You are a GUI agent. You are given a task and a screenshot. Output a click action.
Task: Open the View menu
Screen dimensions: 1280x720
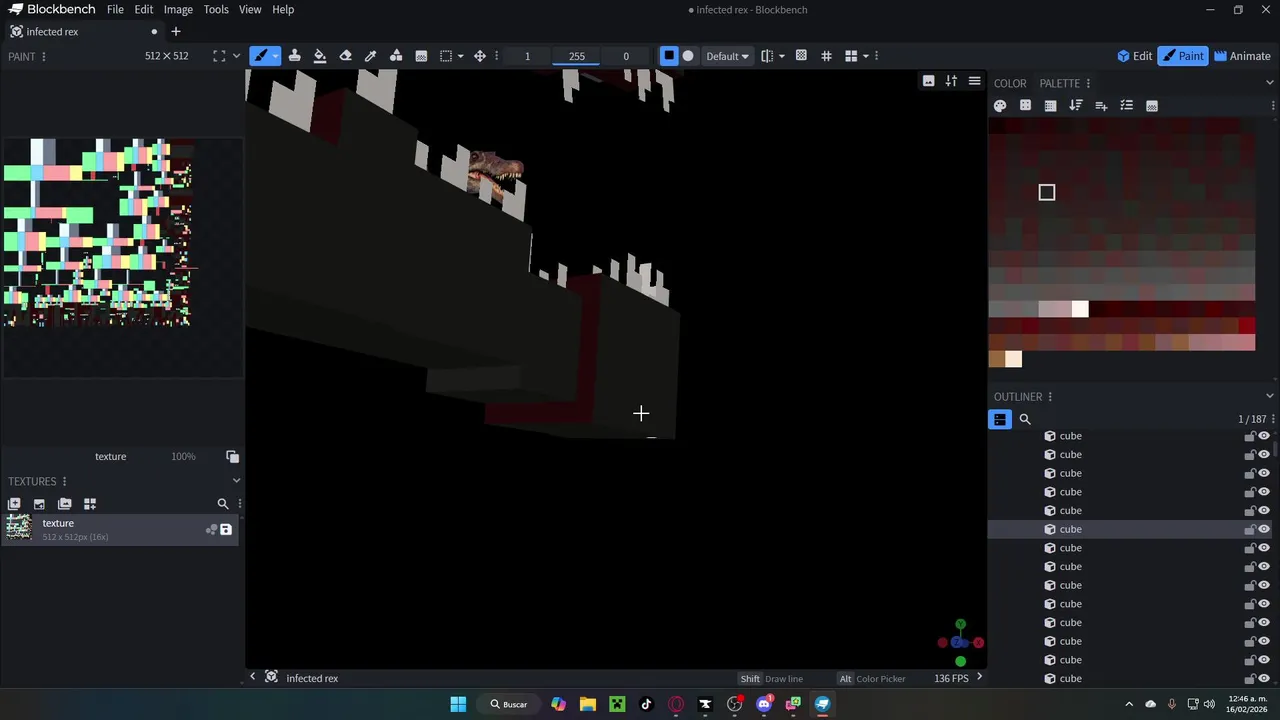pyautogui.click(x=250, y=10)
